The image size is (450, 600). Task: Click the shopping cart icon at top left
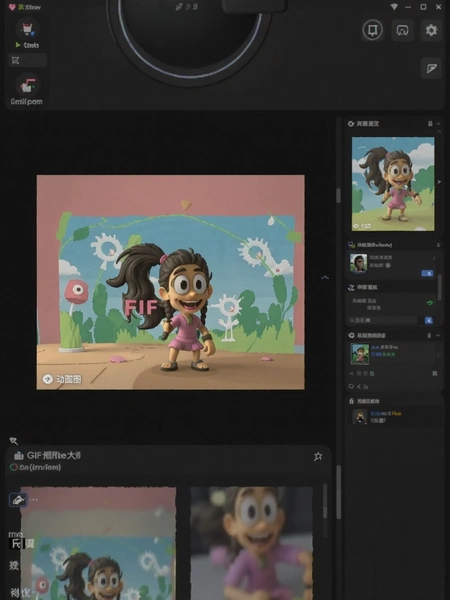click(27, 29)
